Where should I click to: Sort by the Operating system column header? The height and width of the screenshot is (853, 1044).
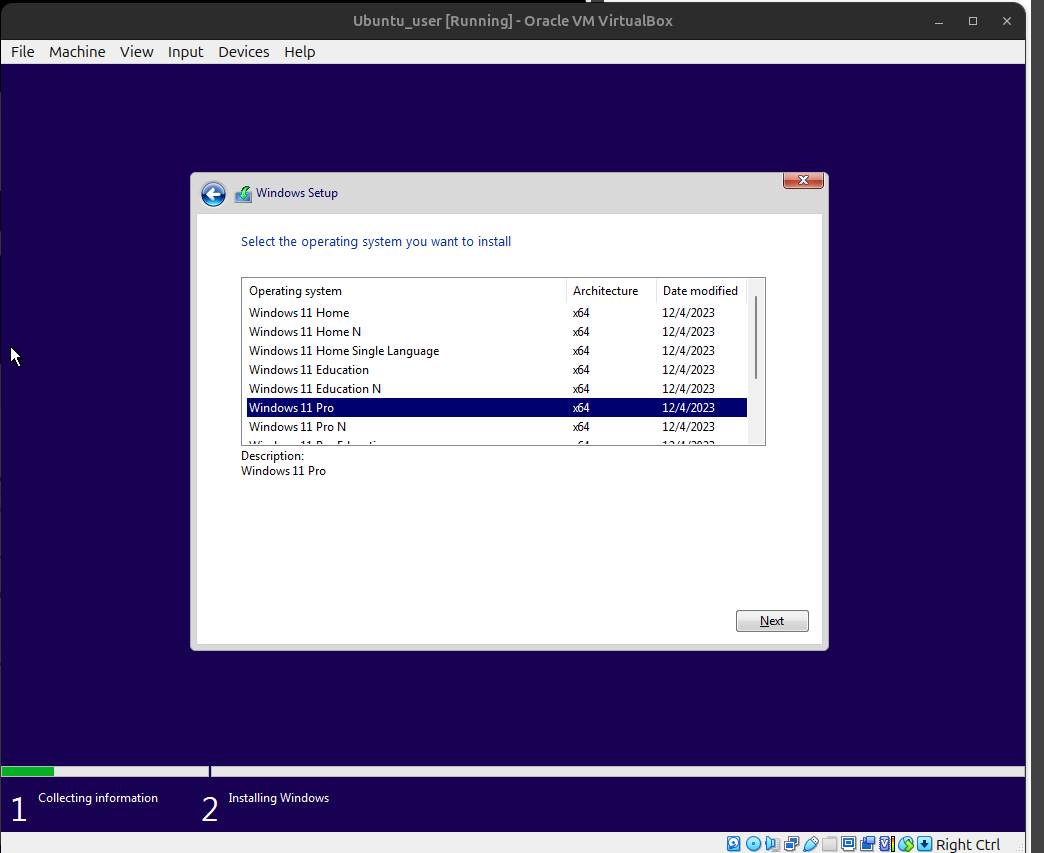point(404,291)
